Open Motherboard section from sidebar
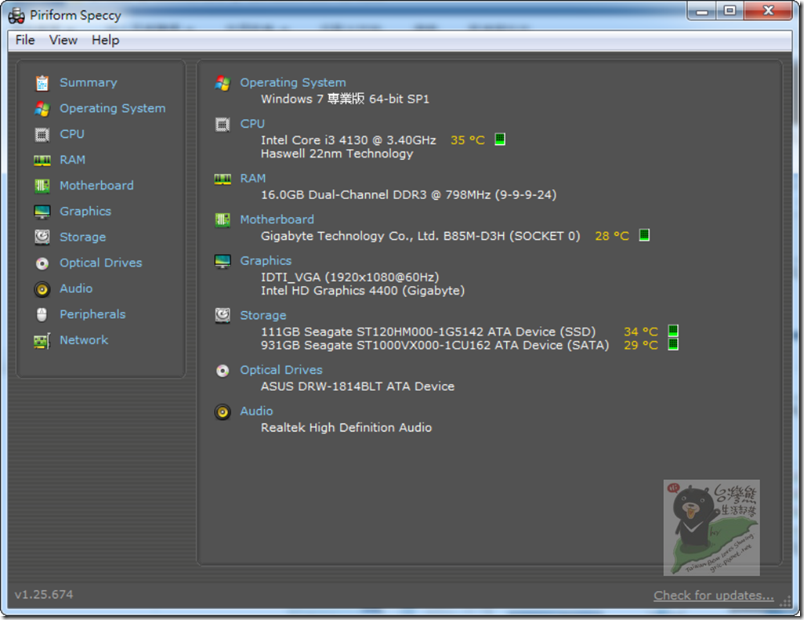 96,185
